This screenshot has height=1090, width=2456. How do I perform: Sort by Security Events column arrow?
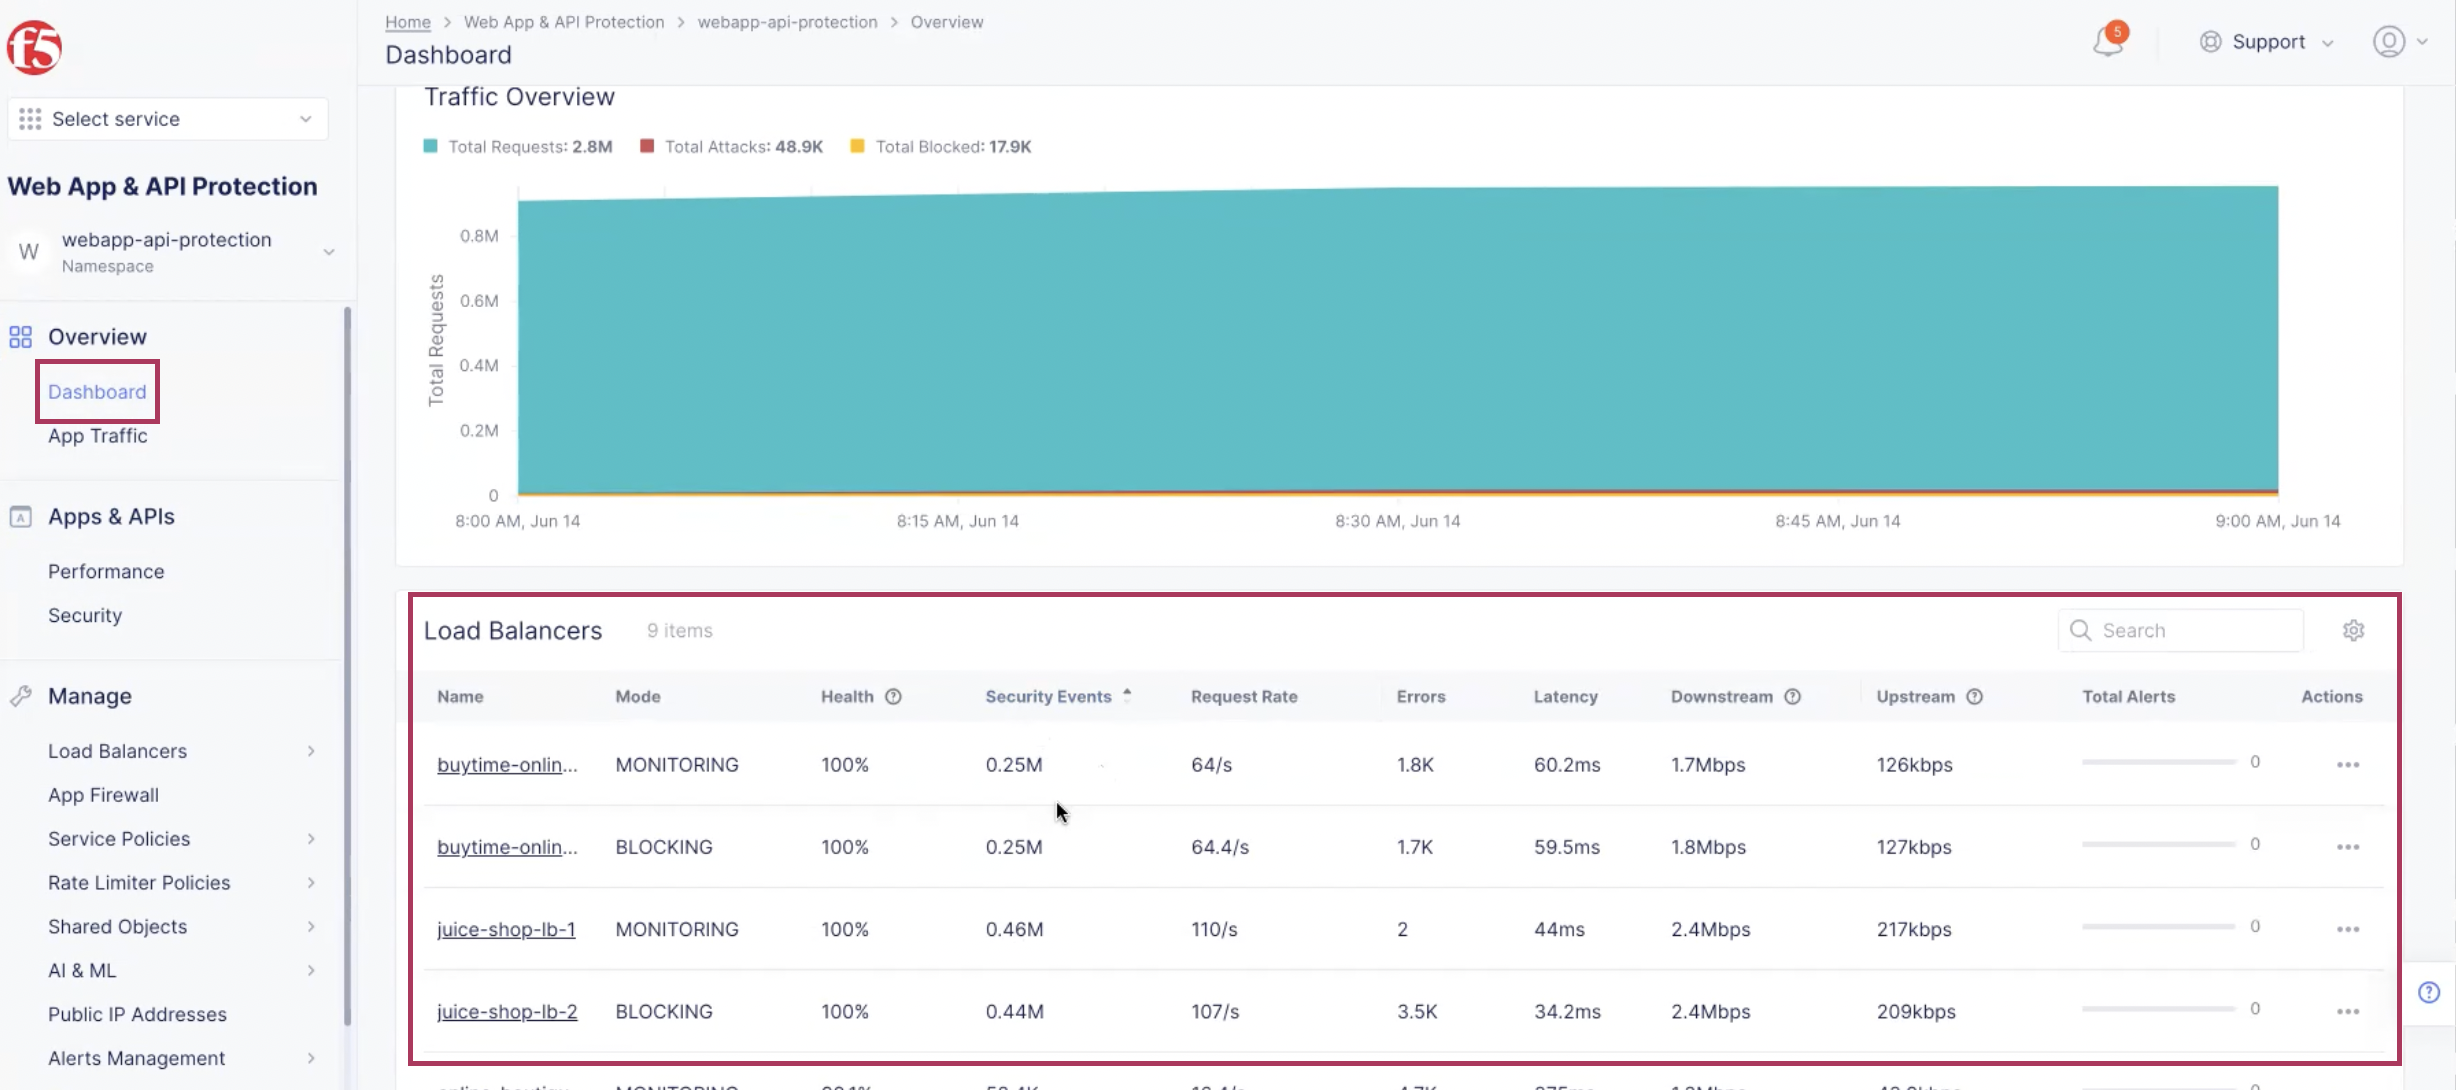pyautogui.click(x=1127, y=695)
